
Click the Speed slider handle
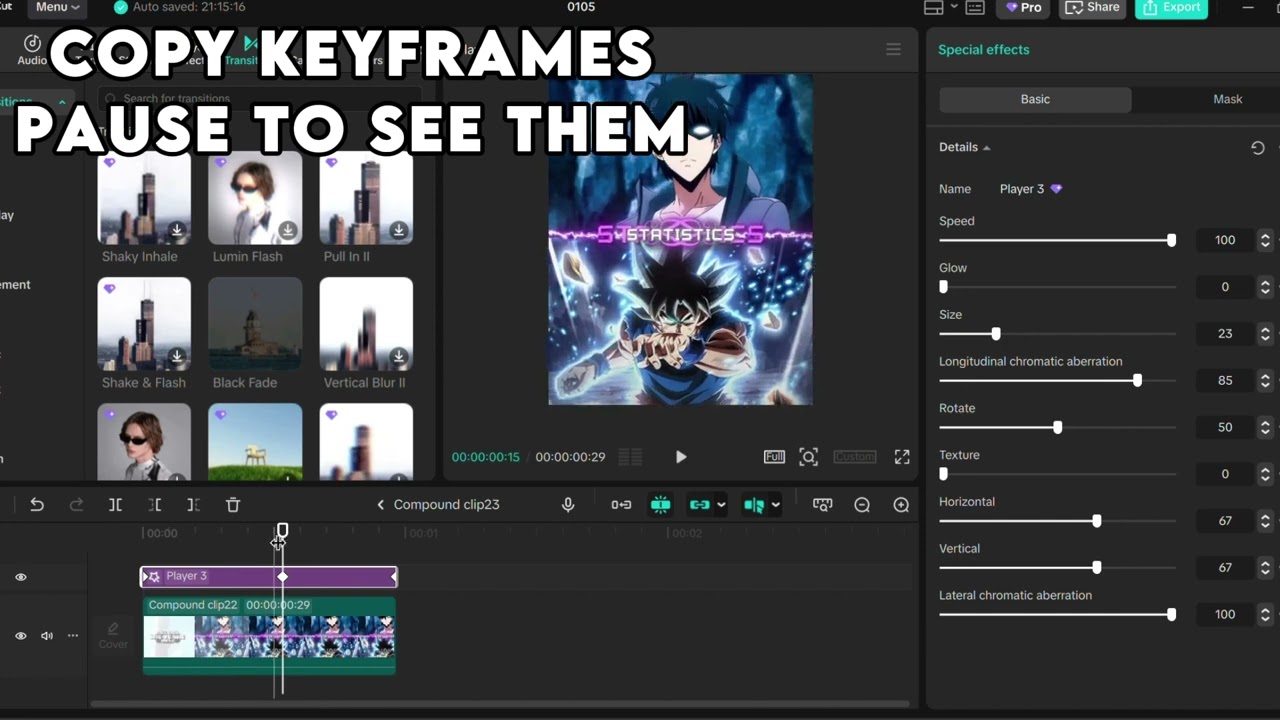(x=1171, y=240)
